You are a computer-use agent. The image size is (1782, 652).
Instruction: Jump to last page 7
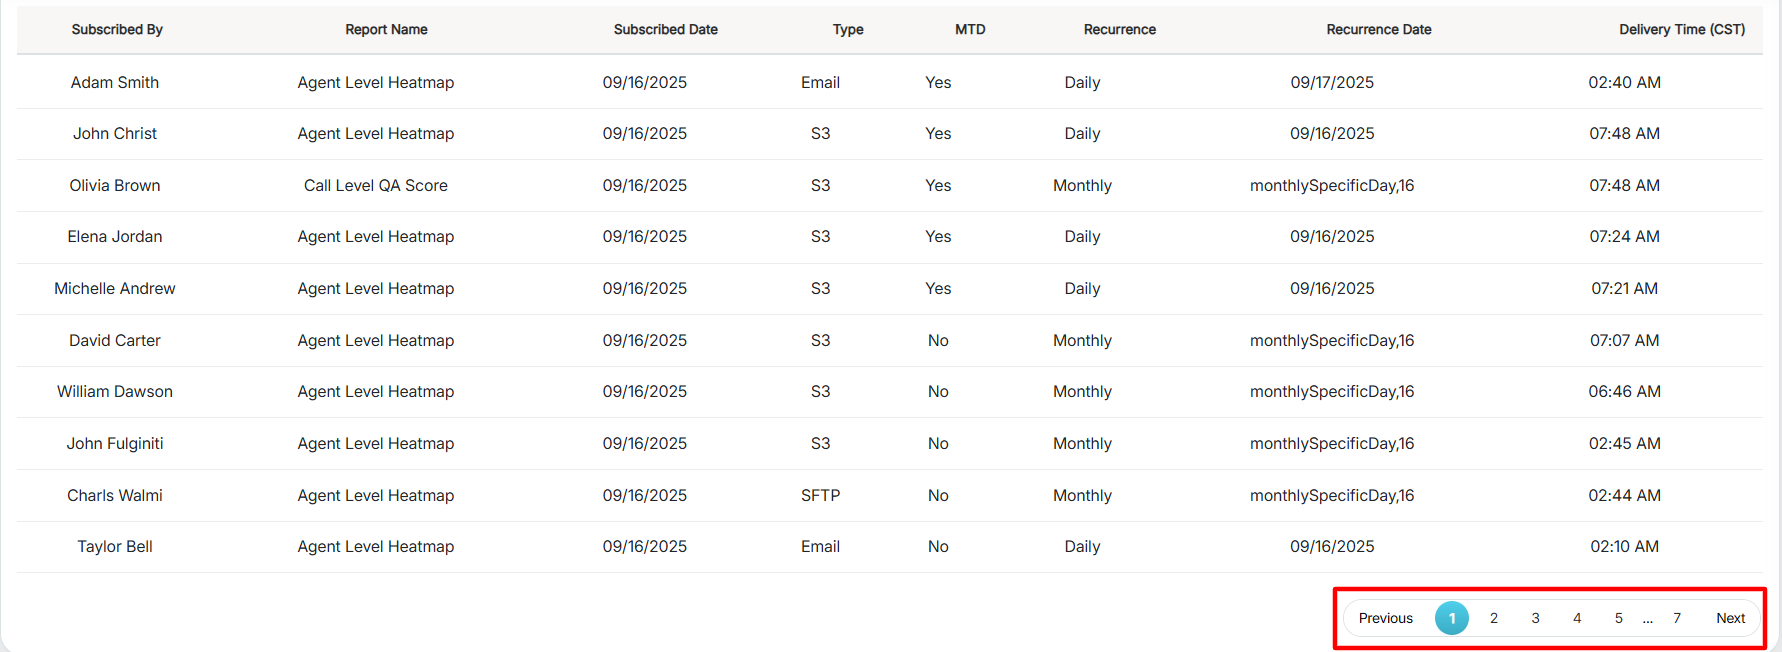[x=1677, y=618]
